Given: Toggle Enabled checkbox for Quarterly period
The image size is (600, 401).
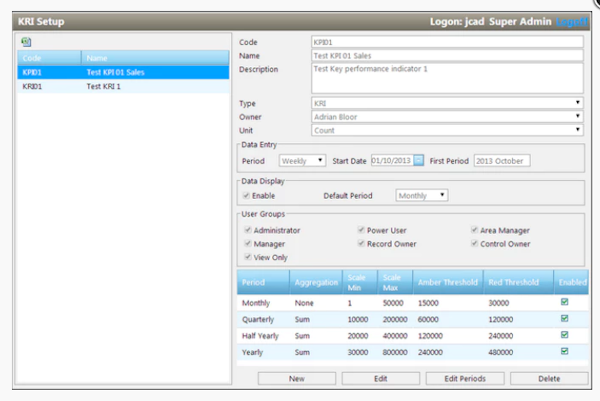Looking at the screenshot, I should [564, 318].
